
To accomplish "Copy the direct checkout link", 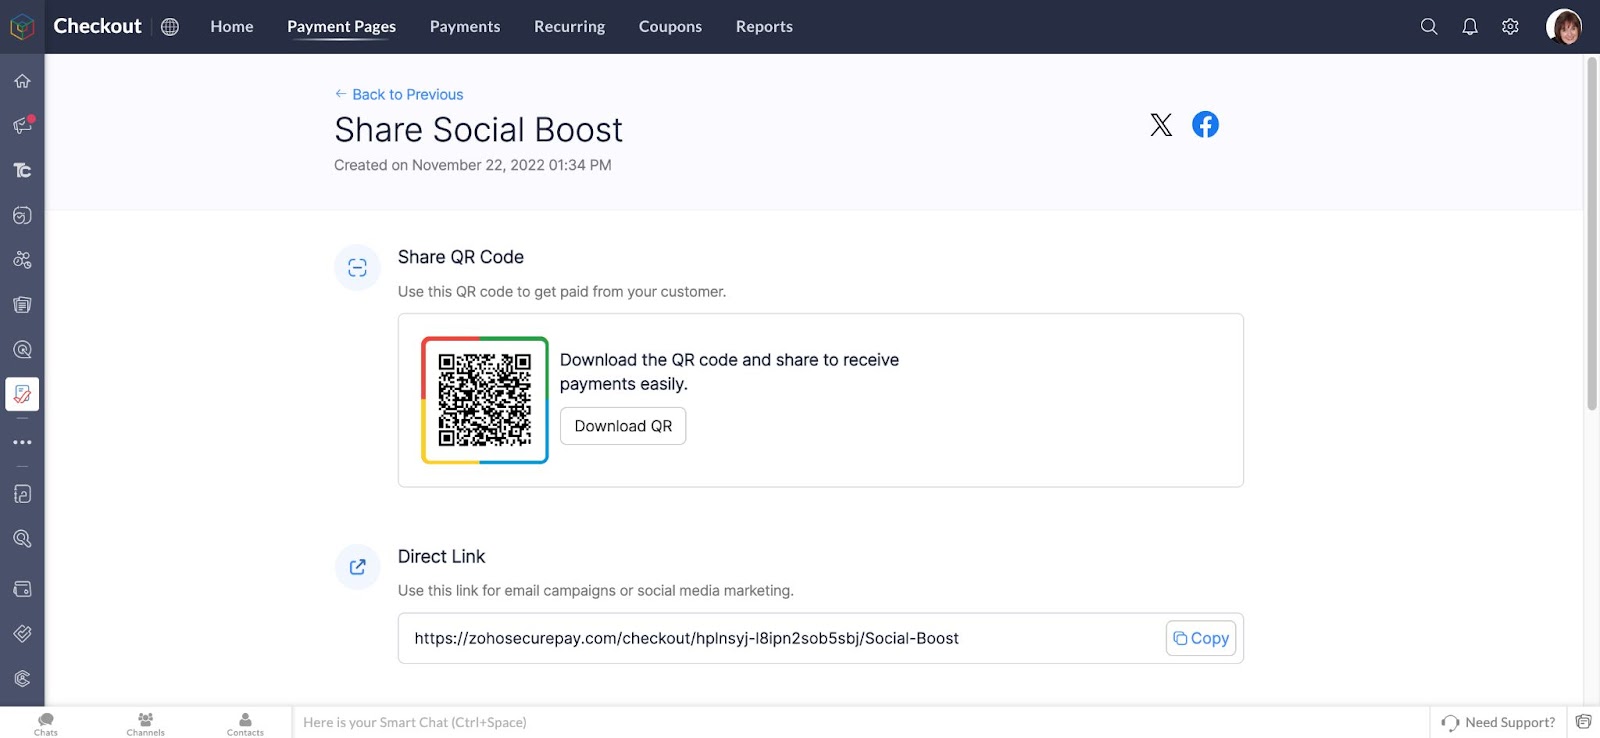I will pyautogui.click(x=1201, y=638).
